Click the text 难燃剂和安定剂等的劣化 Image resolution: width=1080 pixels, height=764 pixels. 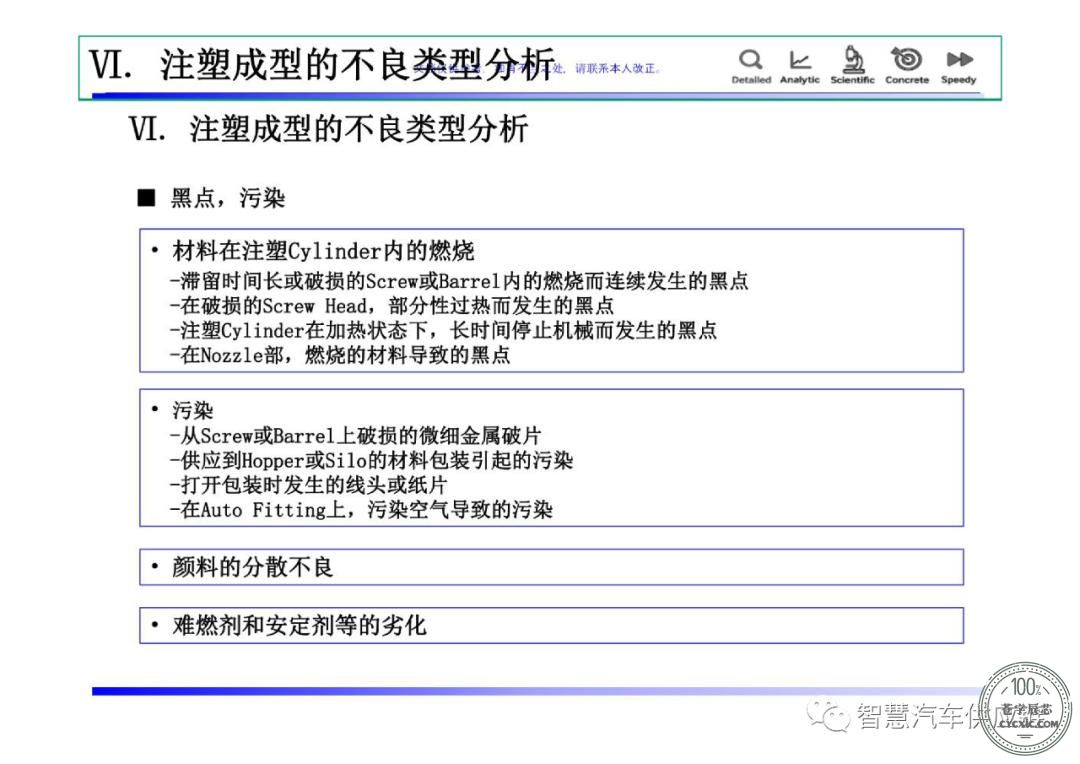[299, 626]
